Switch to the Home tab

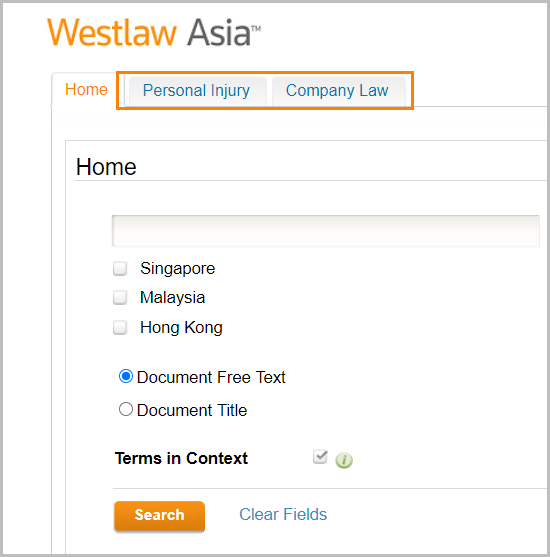point(86,90)
